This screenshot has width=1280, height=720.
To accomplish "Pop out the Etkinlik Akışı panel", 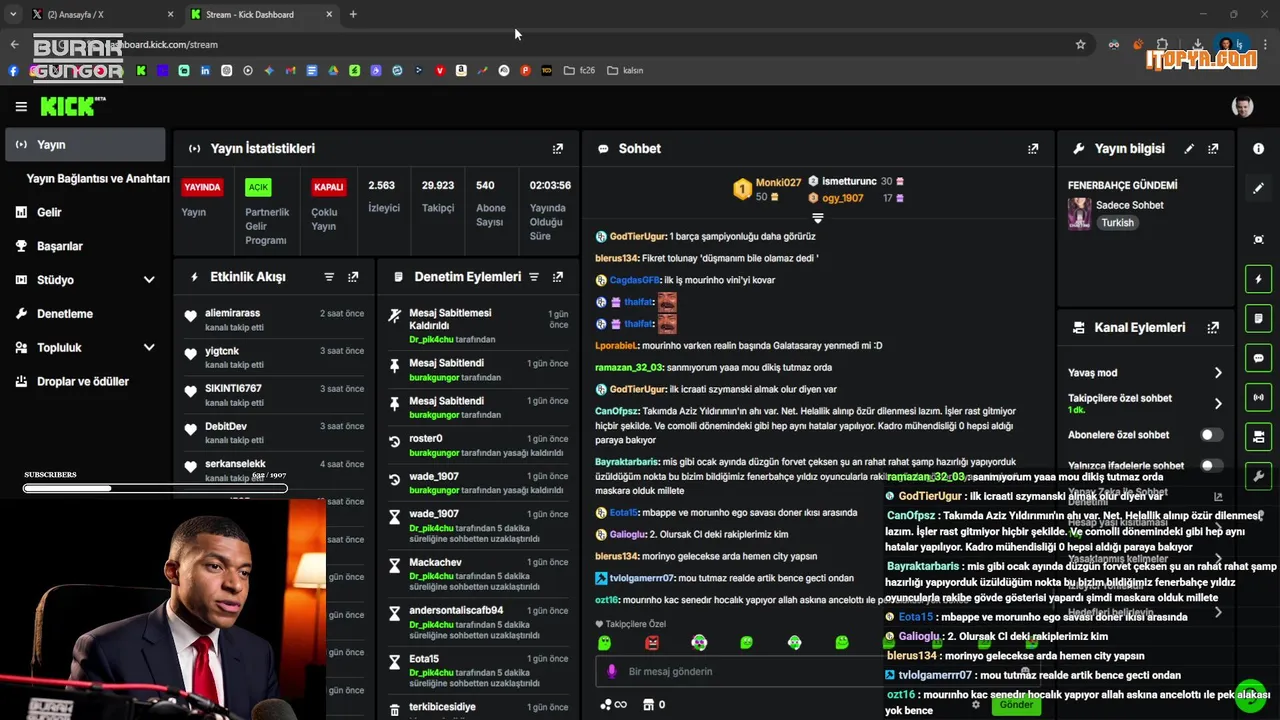I will [x=353, y=277].
